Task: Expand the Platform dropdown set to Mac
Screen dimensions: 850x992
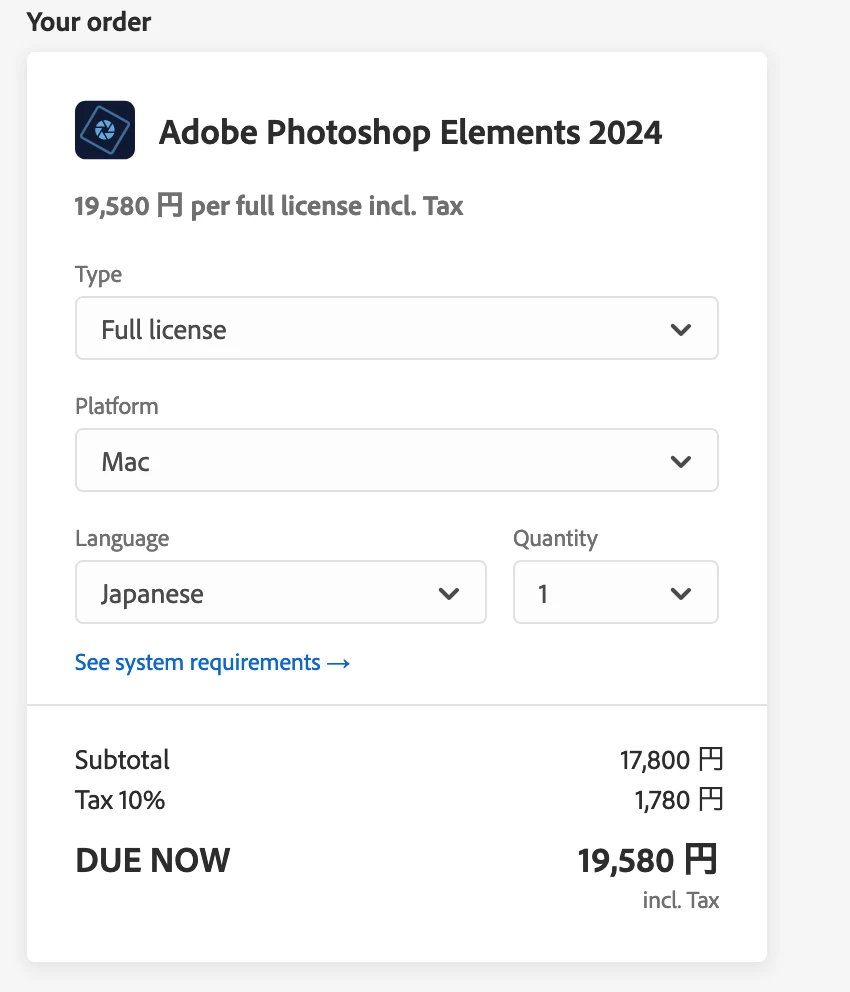Action: 396,461
